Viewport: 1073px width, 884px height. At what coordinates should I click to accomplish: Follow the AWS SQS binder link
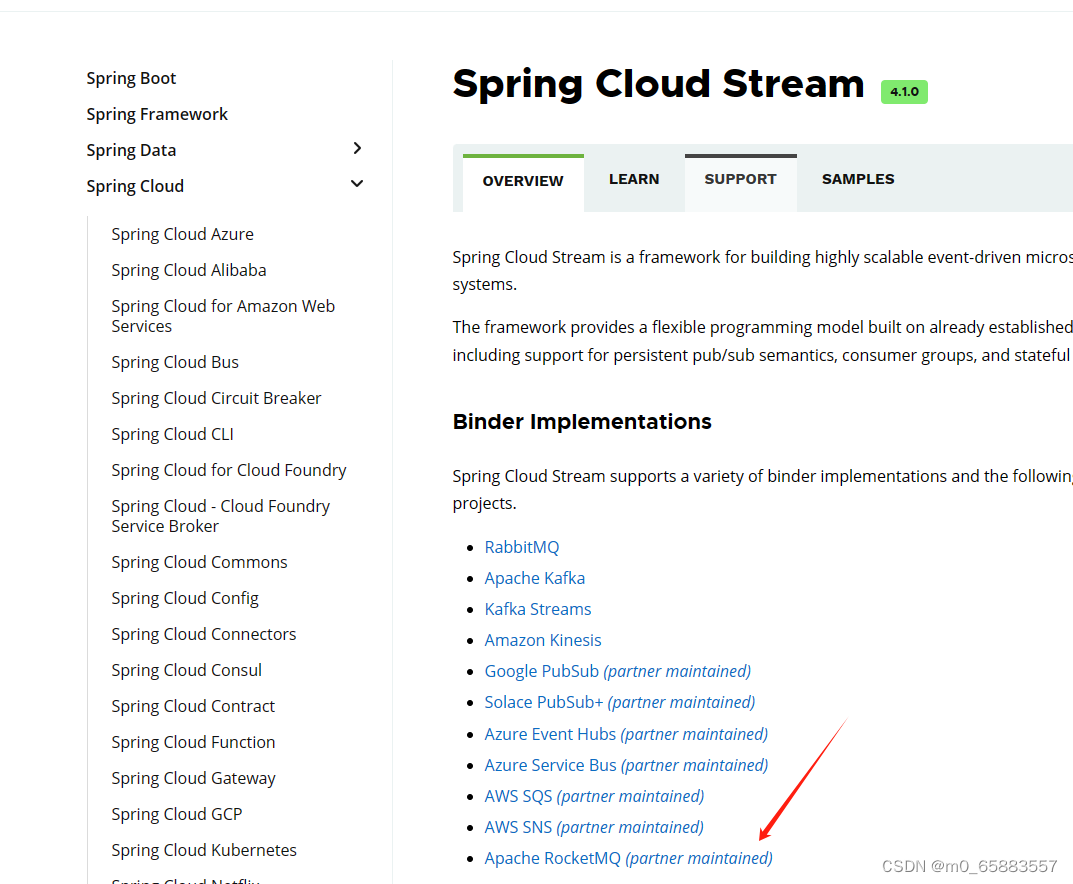pyautogui.click(x=594, y=796)
